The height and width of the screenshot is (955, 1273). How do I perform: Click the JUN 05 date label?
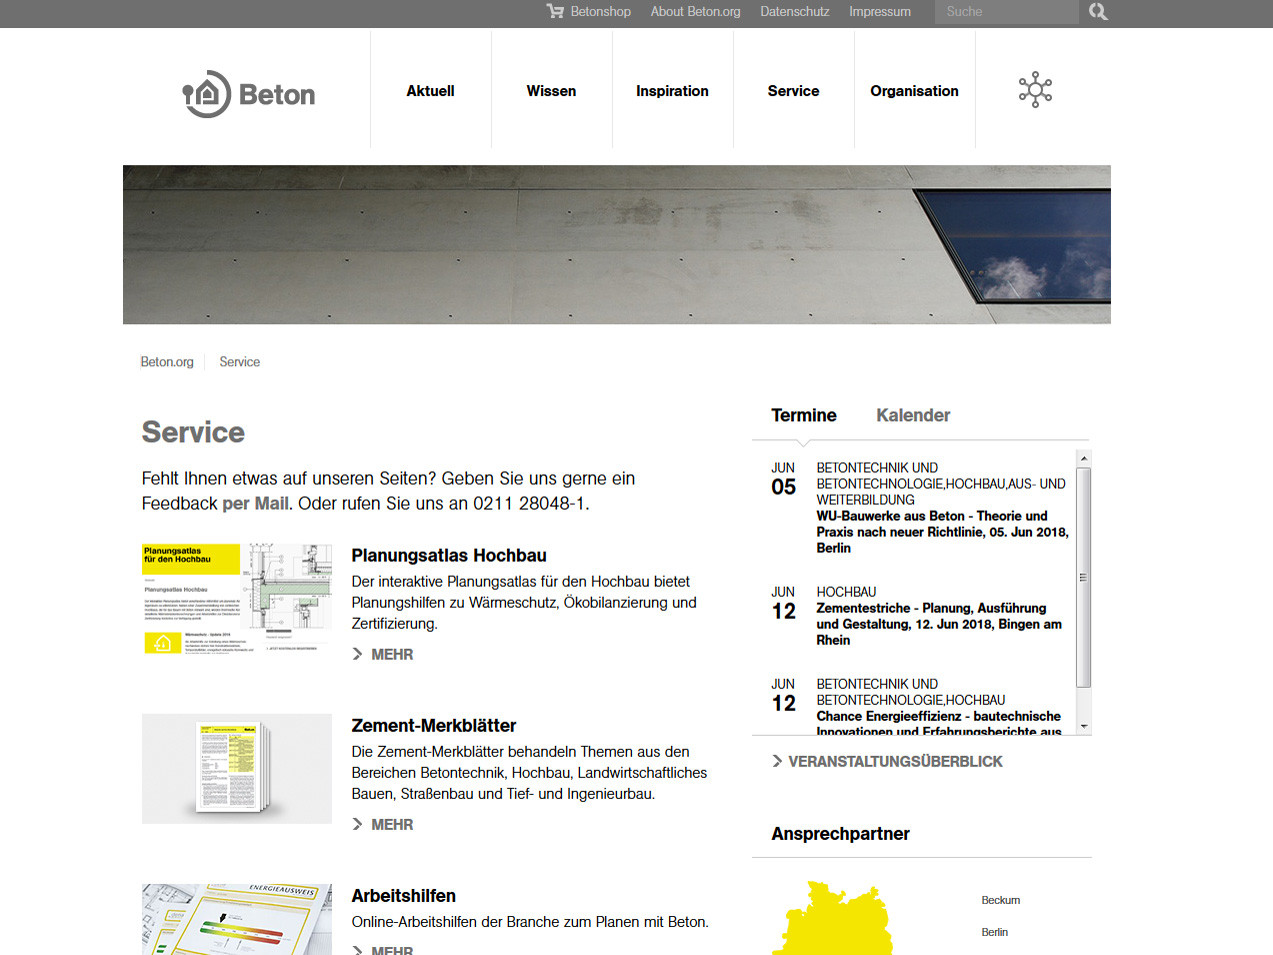[783, 479]
